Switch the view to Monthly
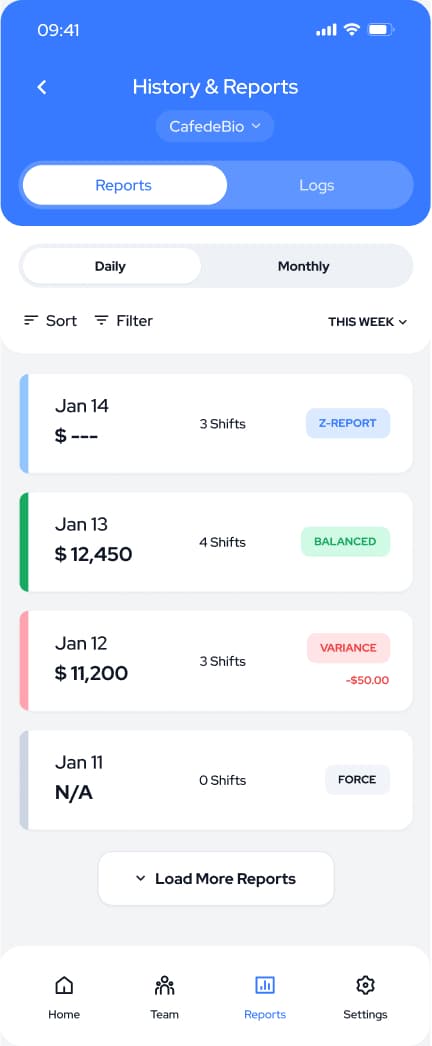 click(x=303, y=266)
